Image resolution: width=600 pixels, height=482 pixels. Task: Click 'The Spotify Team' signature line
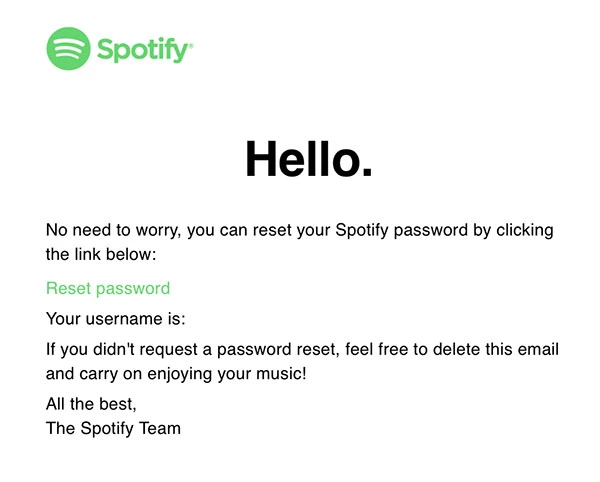pyautogui.click(x=113, y=428)
